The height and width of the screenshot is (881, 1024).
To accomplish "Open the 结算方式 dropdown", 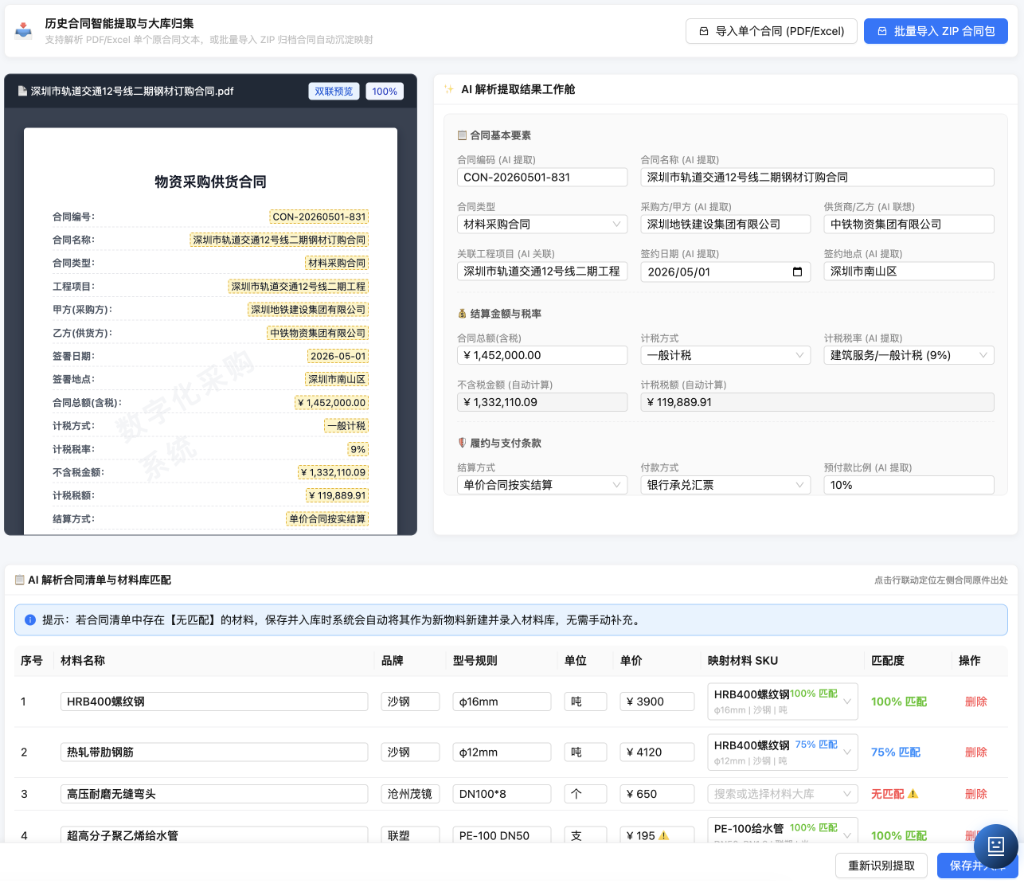I will tap(542, 485).
